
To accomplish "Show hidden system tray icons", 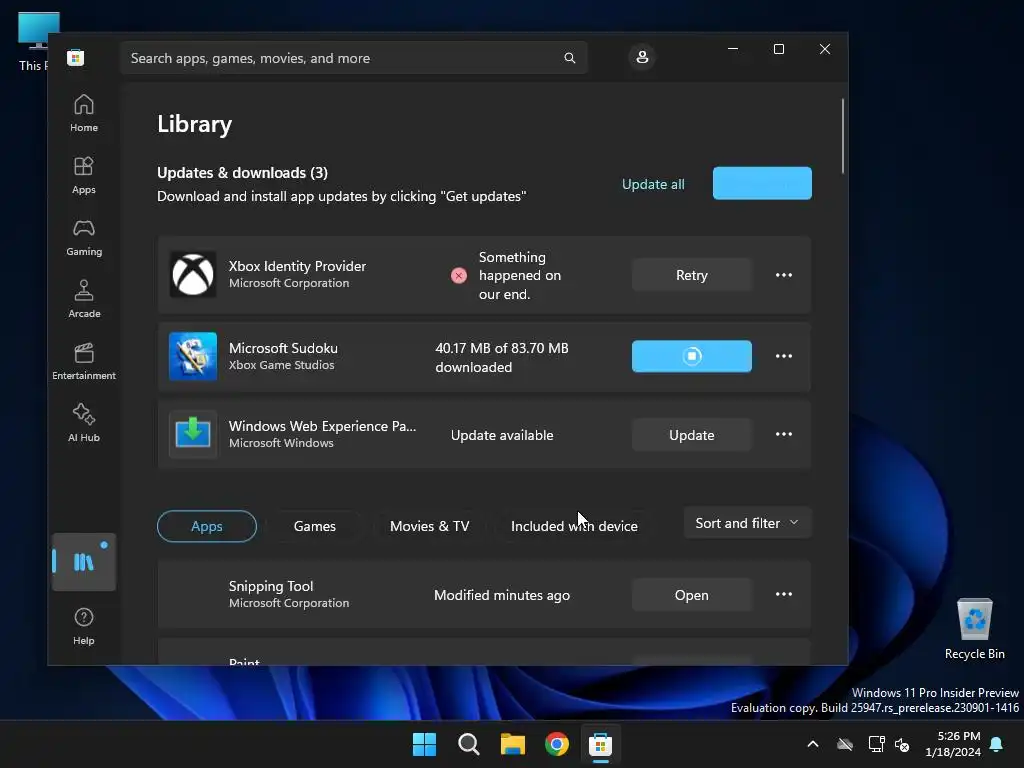I will 813,744.
